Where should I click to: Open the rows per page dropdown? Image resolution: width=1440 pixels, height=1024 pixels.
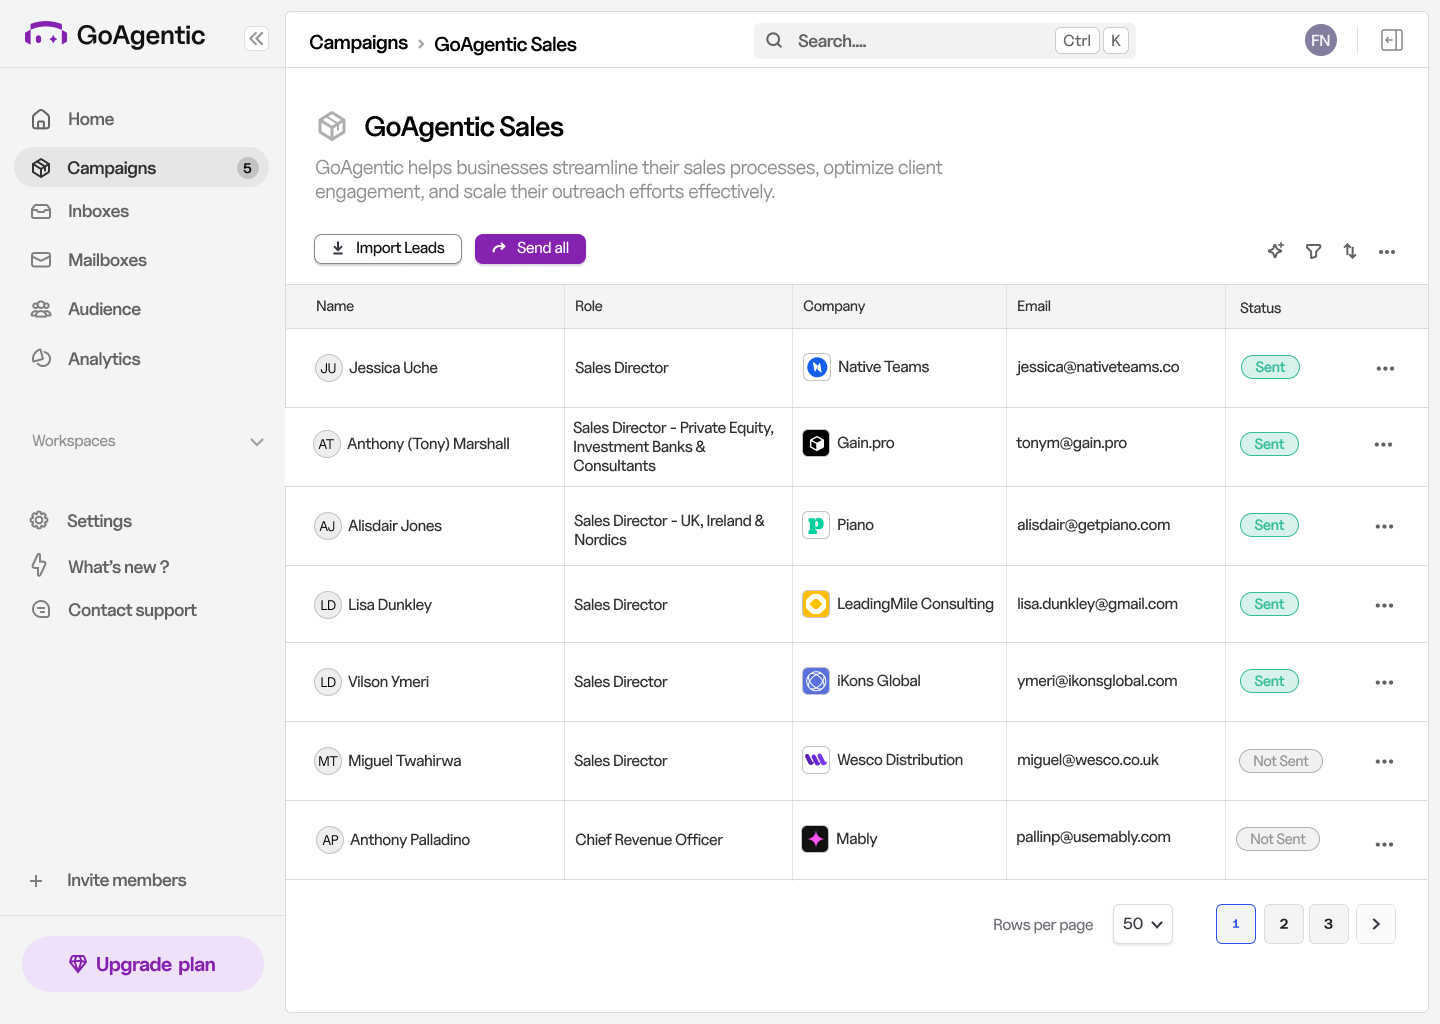1142,924
